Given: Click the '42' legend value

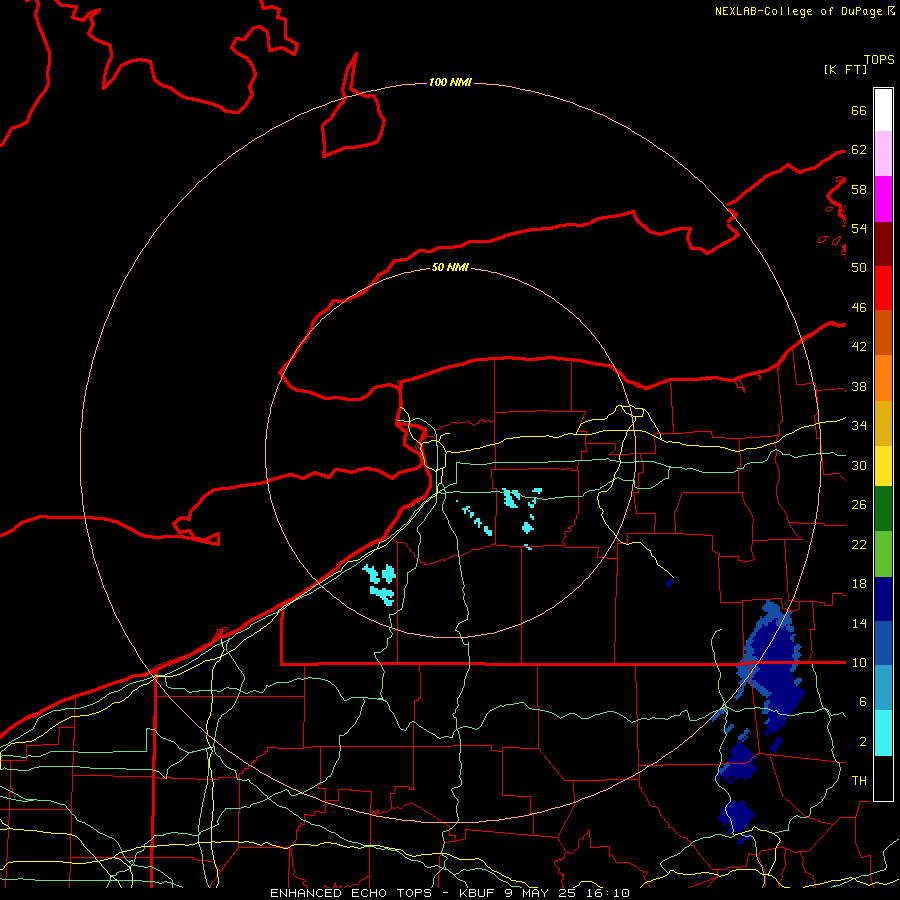Looking at the screenshot, I should (859, 347).
